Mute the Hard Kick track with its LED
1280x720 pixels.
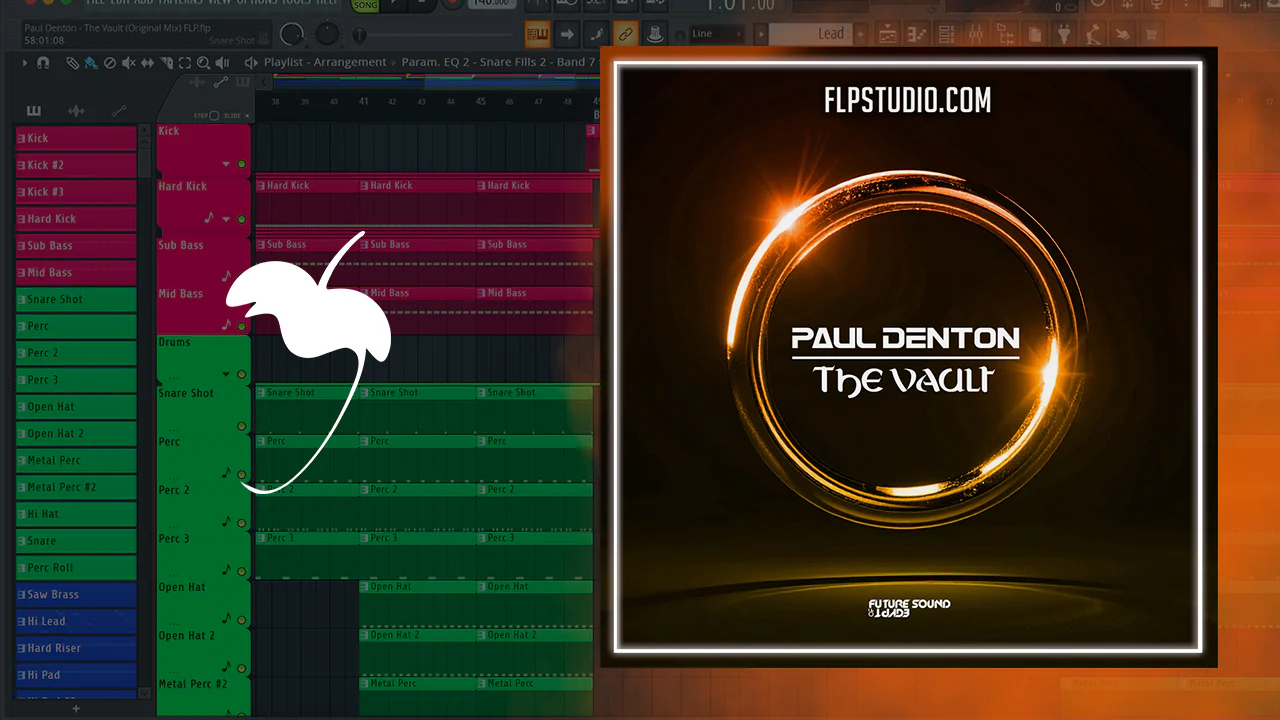[242, 218]
